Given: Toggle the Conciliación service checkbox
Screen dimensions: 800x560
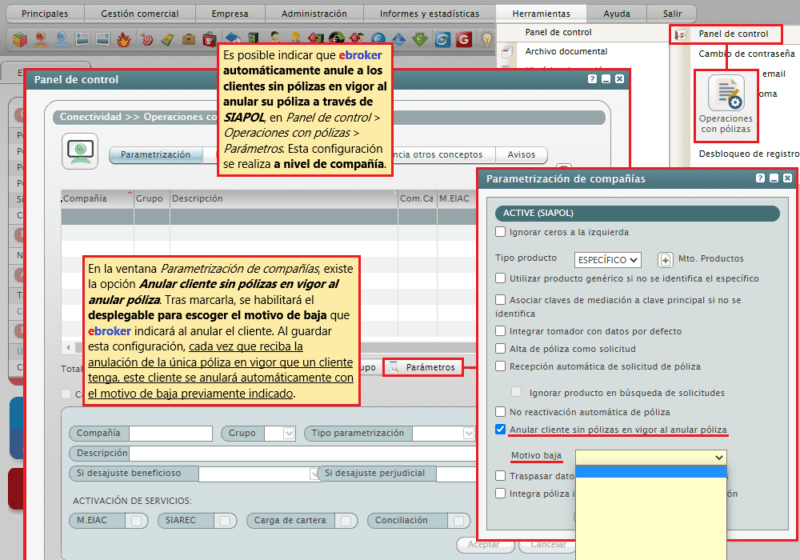Looking at the screenshot, I should [x=459, y=521].
